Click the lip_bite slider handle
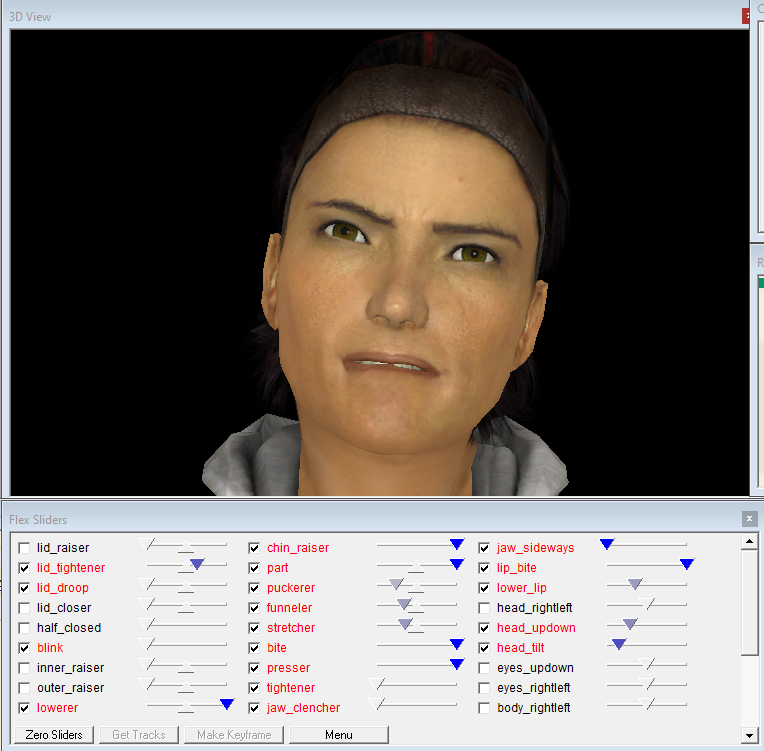 pos(687,565)
